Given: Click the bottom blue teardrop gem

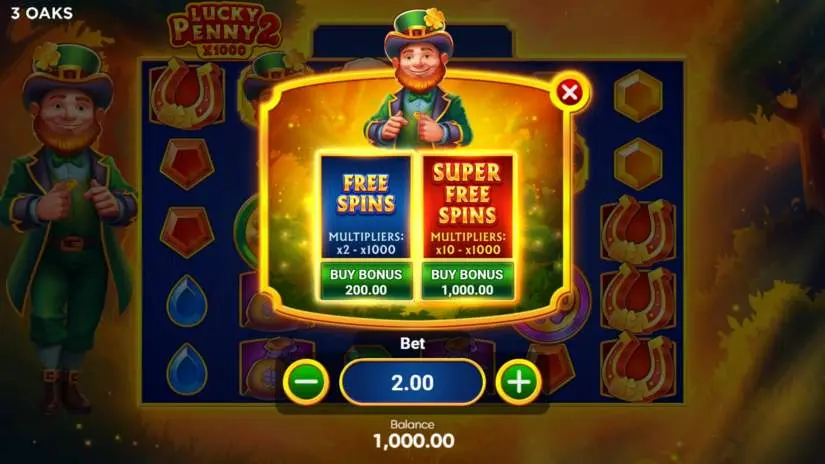Looking at the screenshot, I should [x=187, y=369].
